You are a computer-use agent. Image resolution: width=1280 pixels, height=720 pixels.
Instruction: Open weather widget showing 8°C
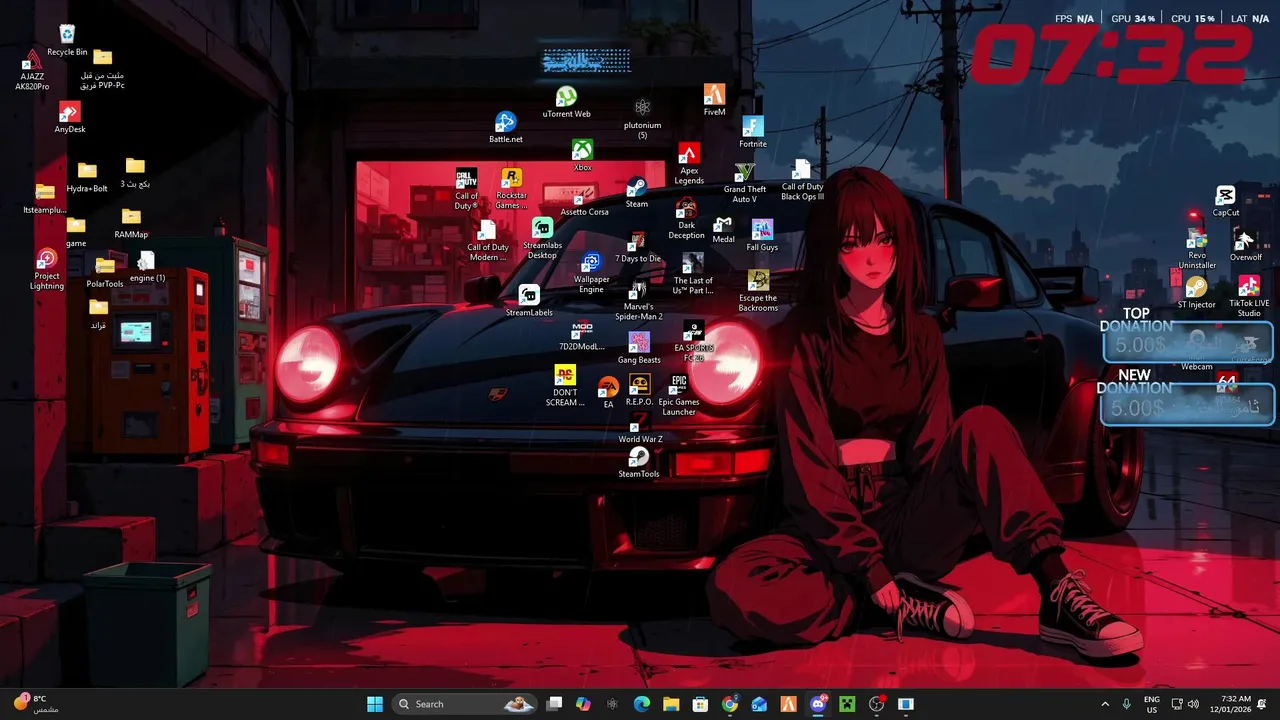coord(37,704)
